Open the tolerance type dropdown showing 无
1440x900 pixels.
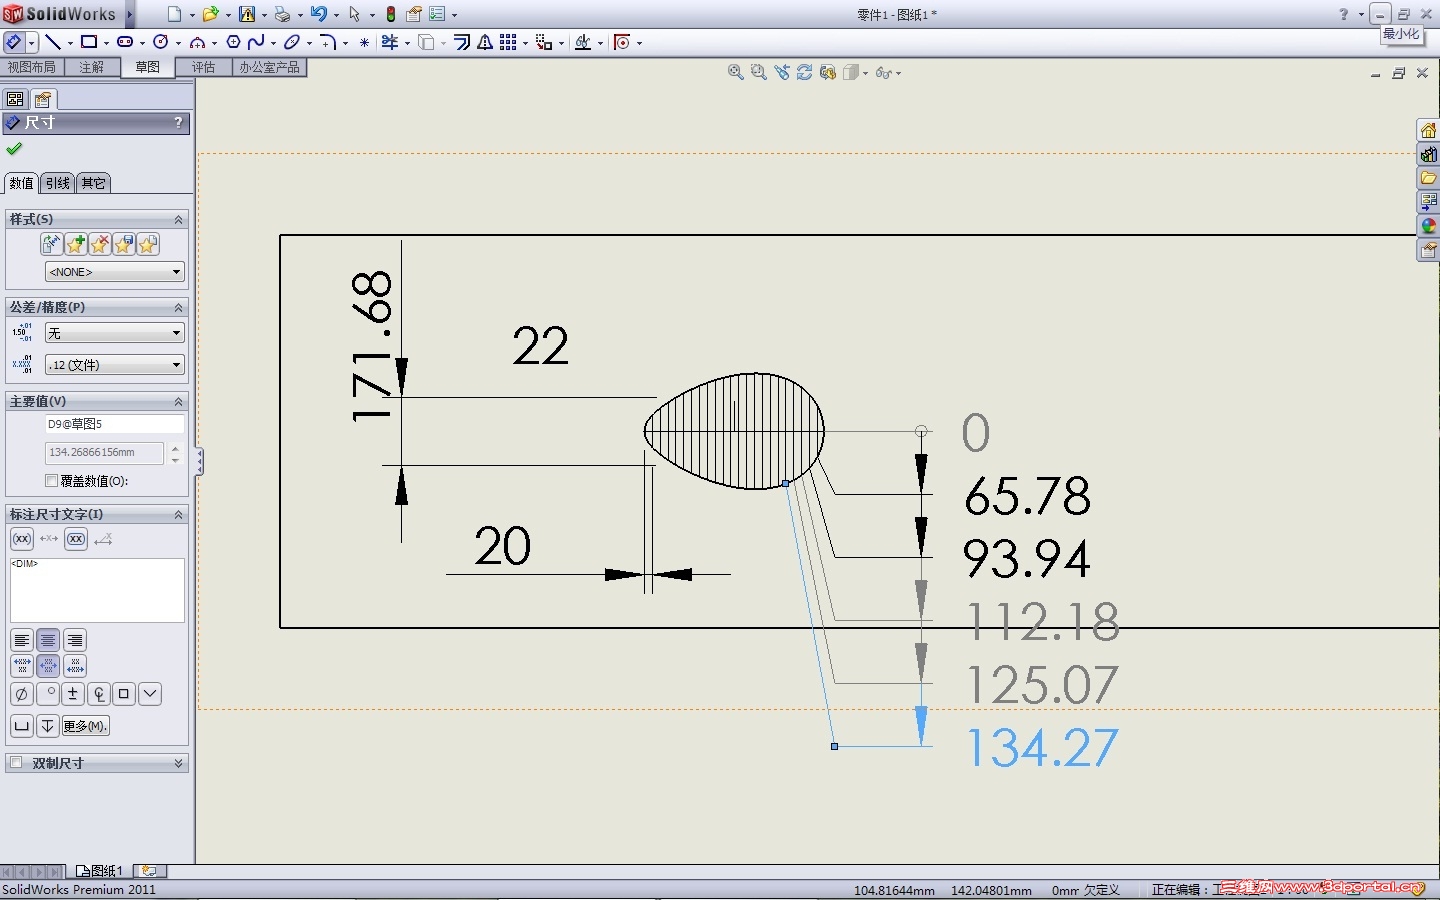pyautogui.click(x=115, y=333)
